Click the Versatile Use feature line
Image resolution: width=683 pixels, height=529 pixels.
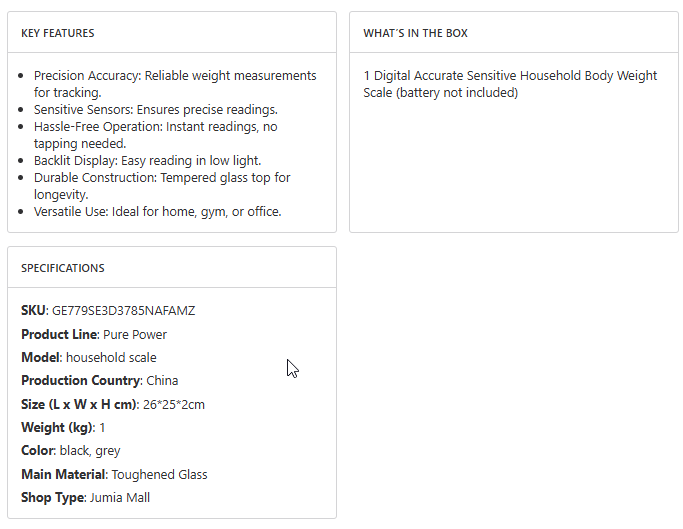(x=157, y=211)
